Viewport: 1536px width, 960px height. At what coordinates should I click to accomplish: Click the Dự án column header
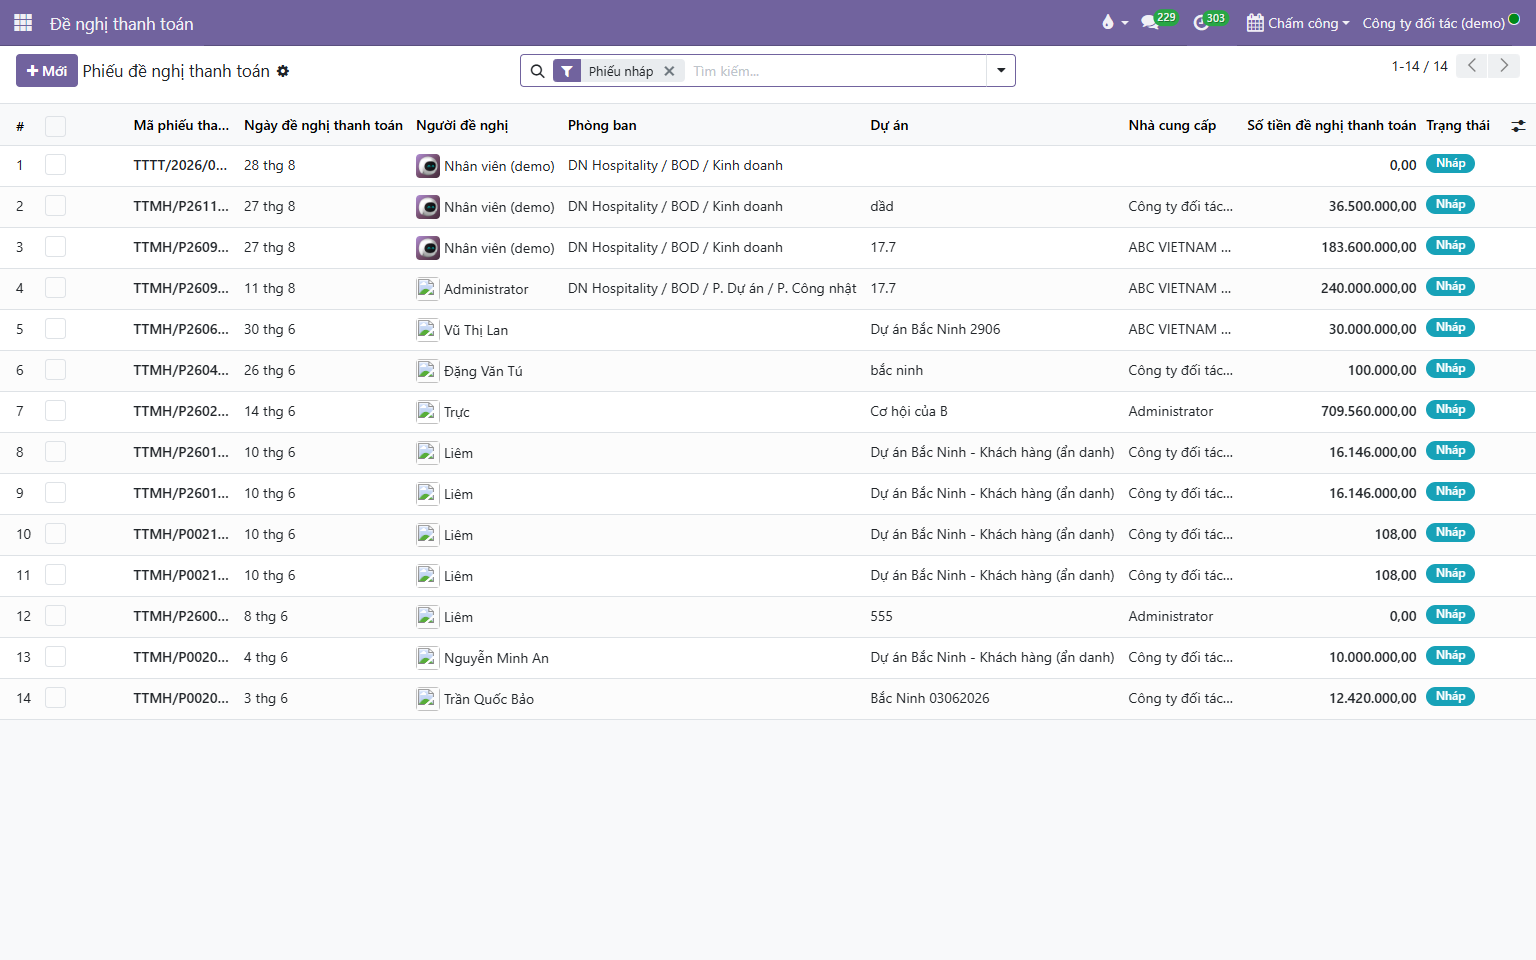click(889, 125)
